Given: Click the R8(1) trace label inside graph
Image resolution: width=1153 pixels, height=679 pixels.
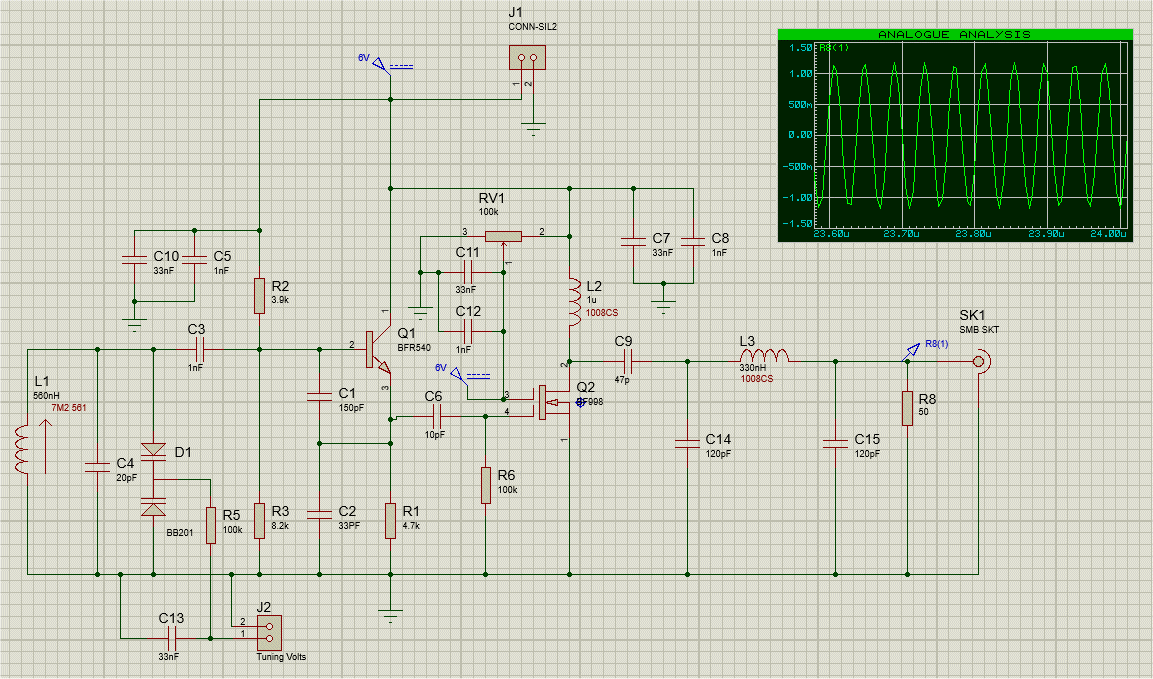Looking at the screenshot, I should tap(835, 49).
